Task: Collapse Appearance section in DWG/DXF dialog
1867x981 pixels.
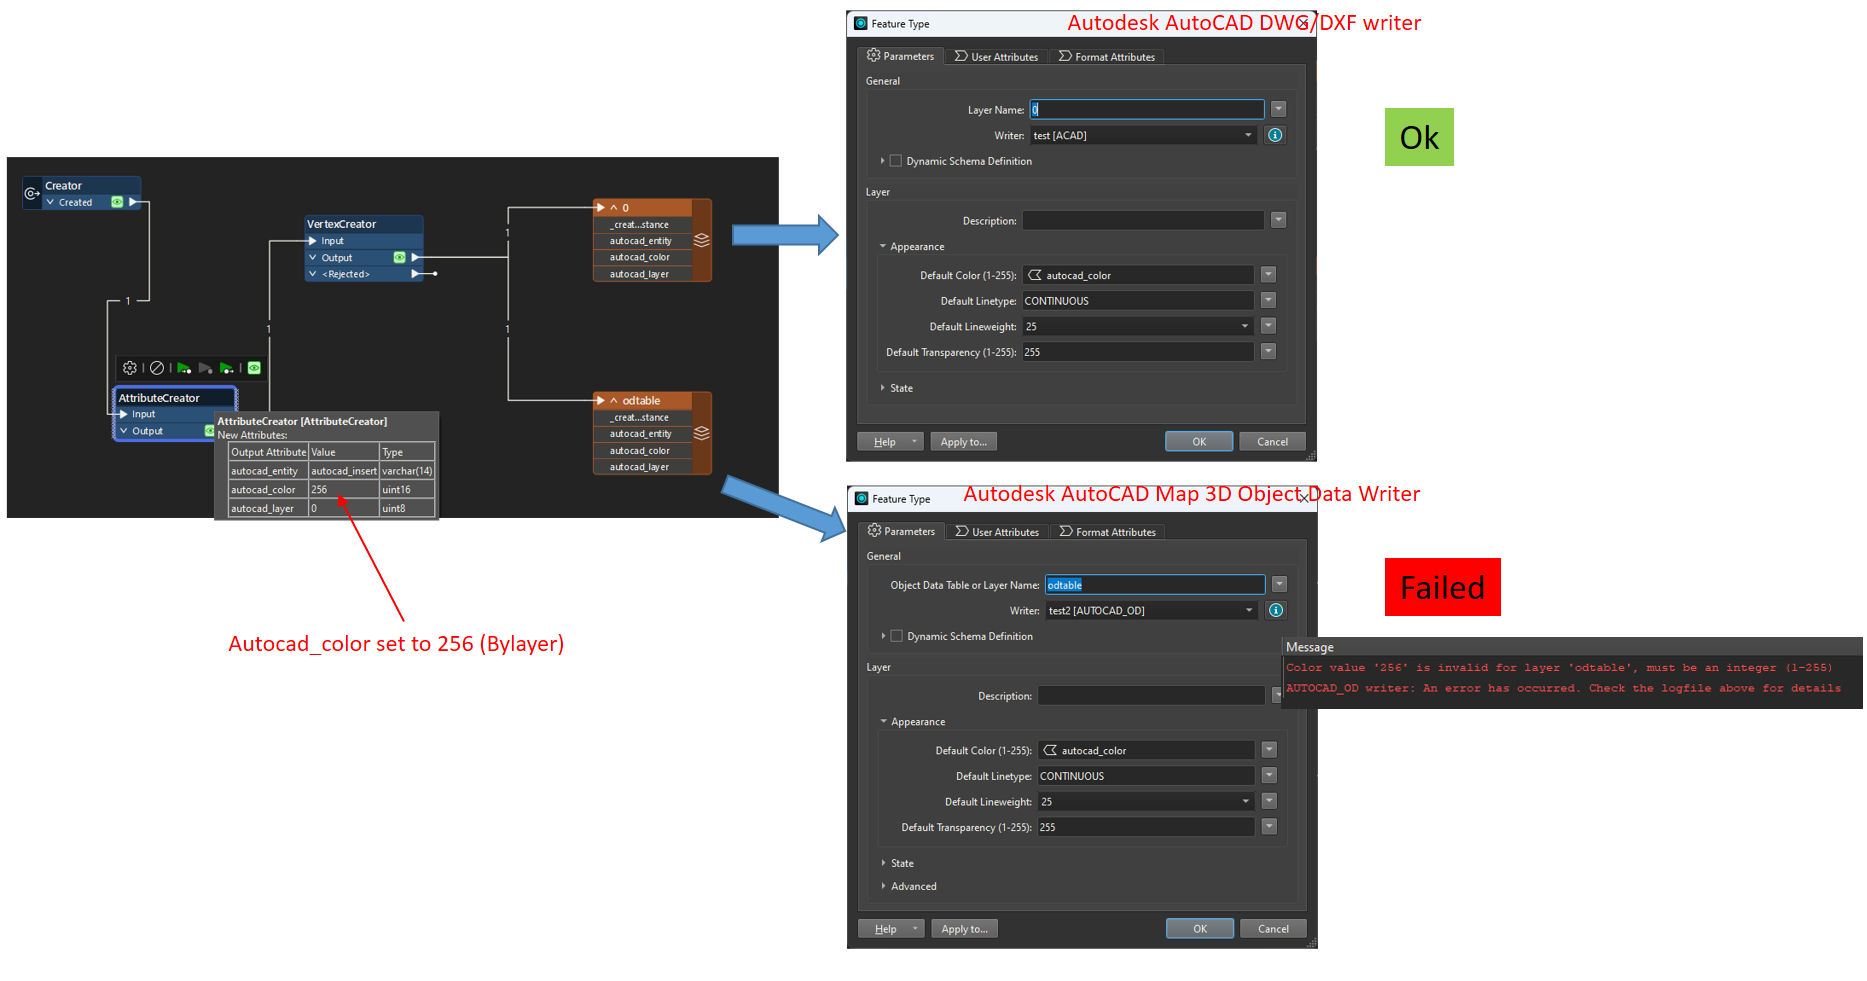Action: (883, 246)
